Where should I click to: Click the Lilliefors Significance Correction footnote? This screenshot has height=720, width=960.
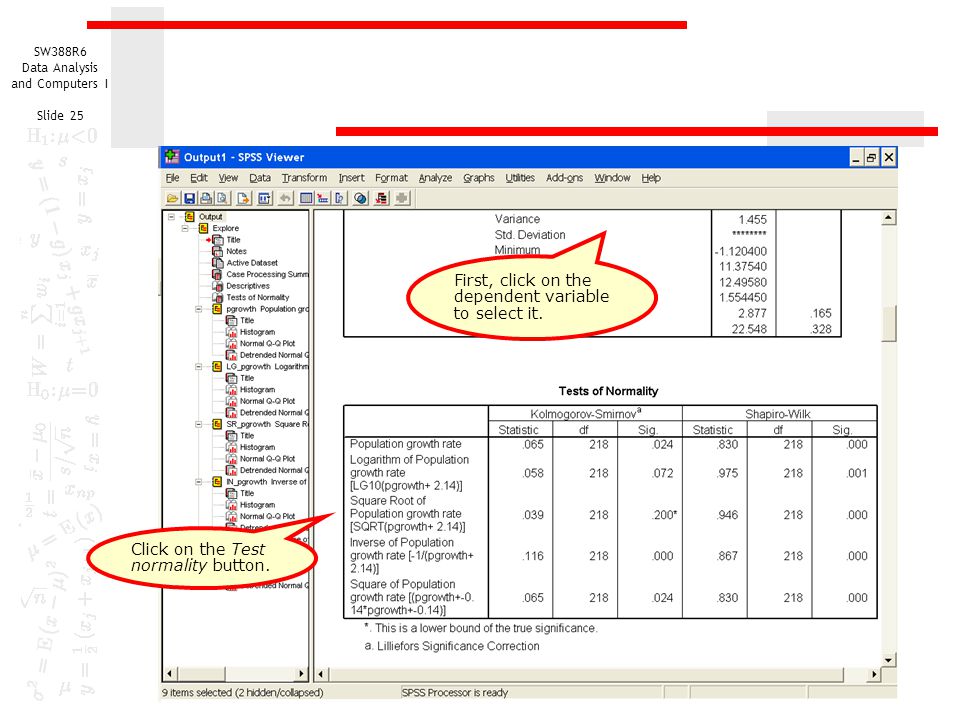(x=452, y=646)
